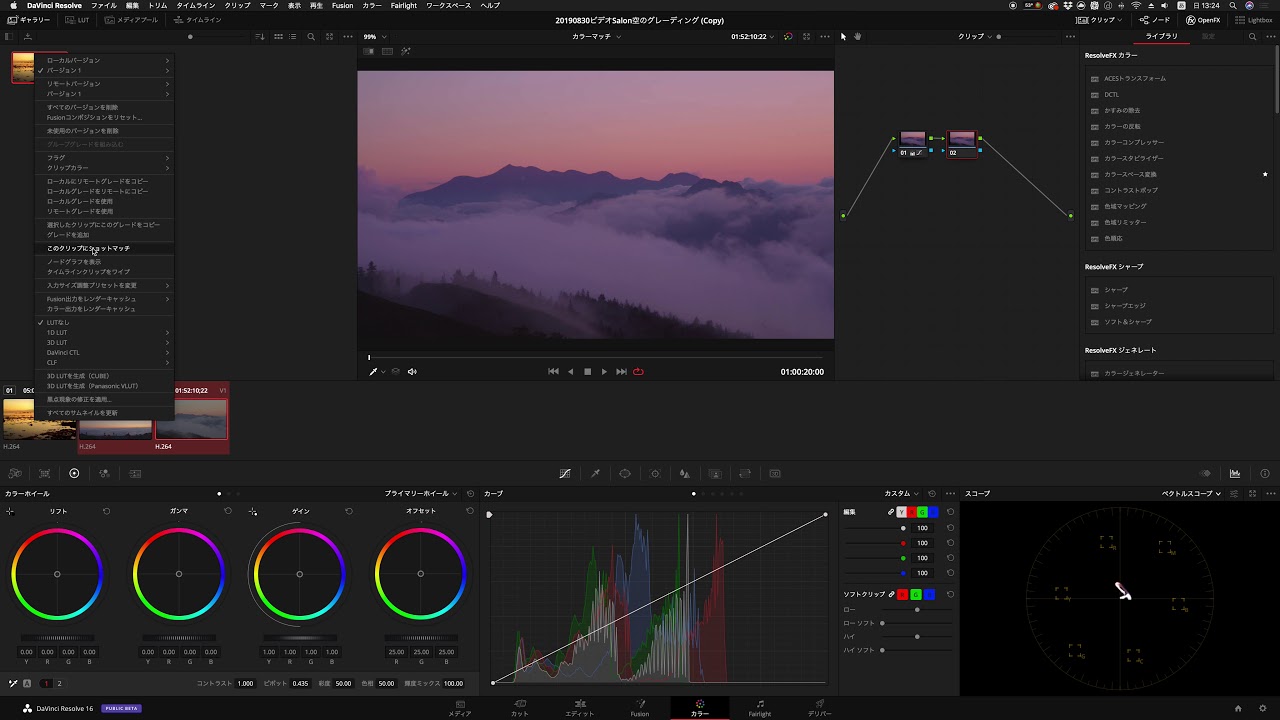Viewport: 1280px width, 720px height.
Task: Toggle the soft clip channel link
Action: click(891, 594)
